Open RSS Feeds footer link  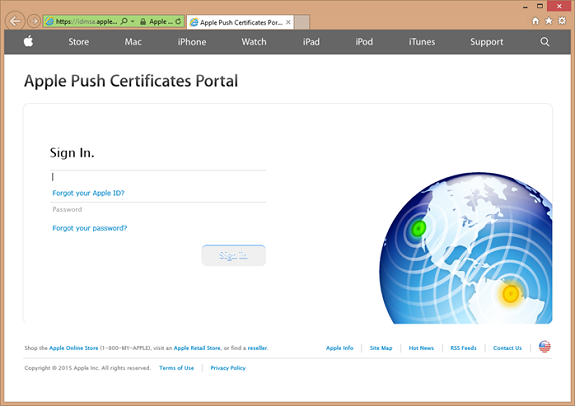tap(463, 348)
